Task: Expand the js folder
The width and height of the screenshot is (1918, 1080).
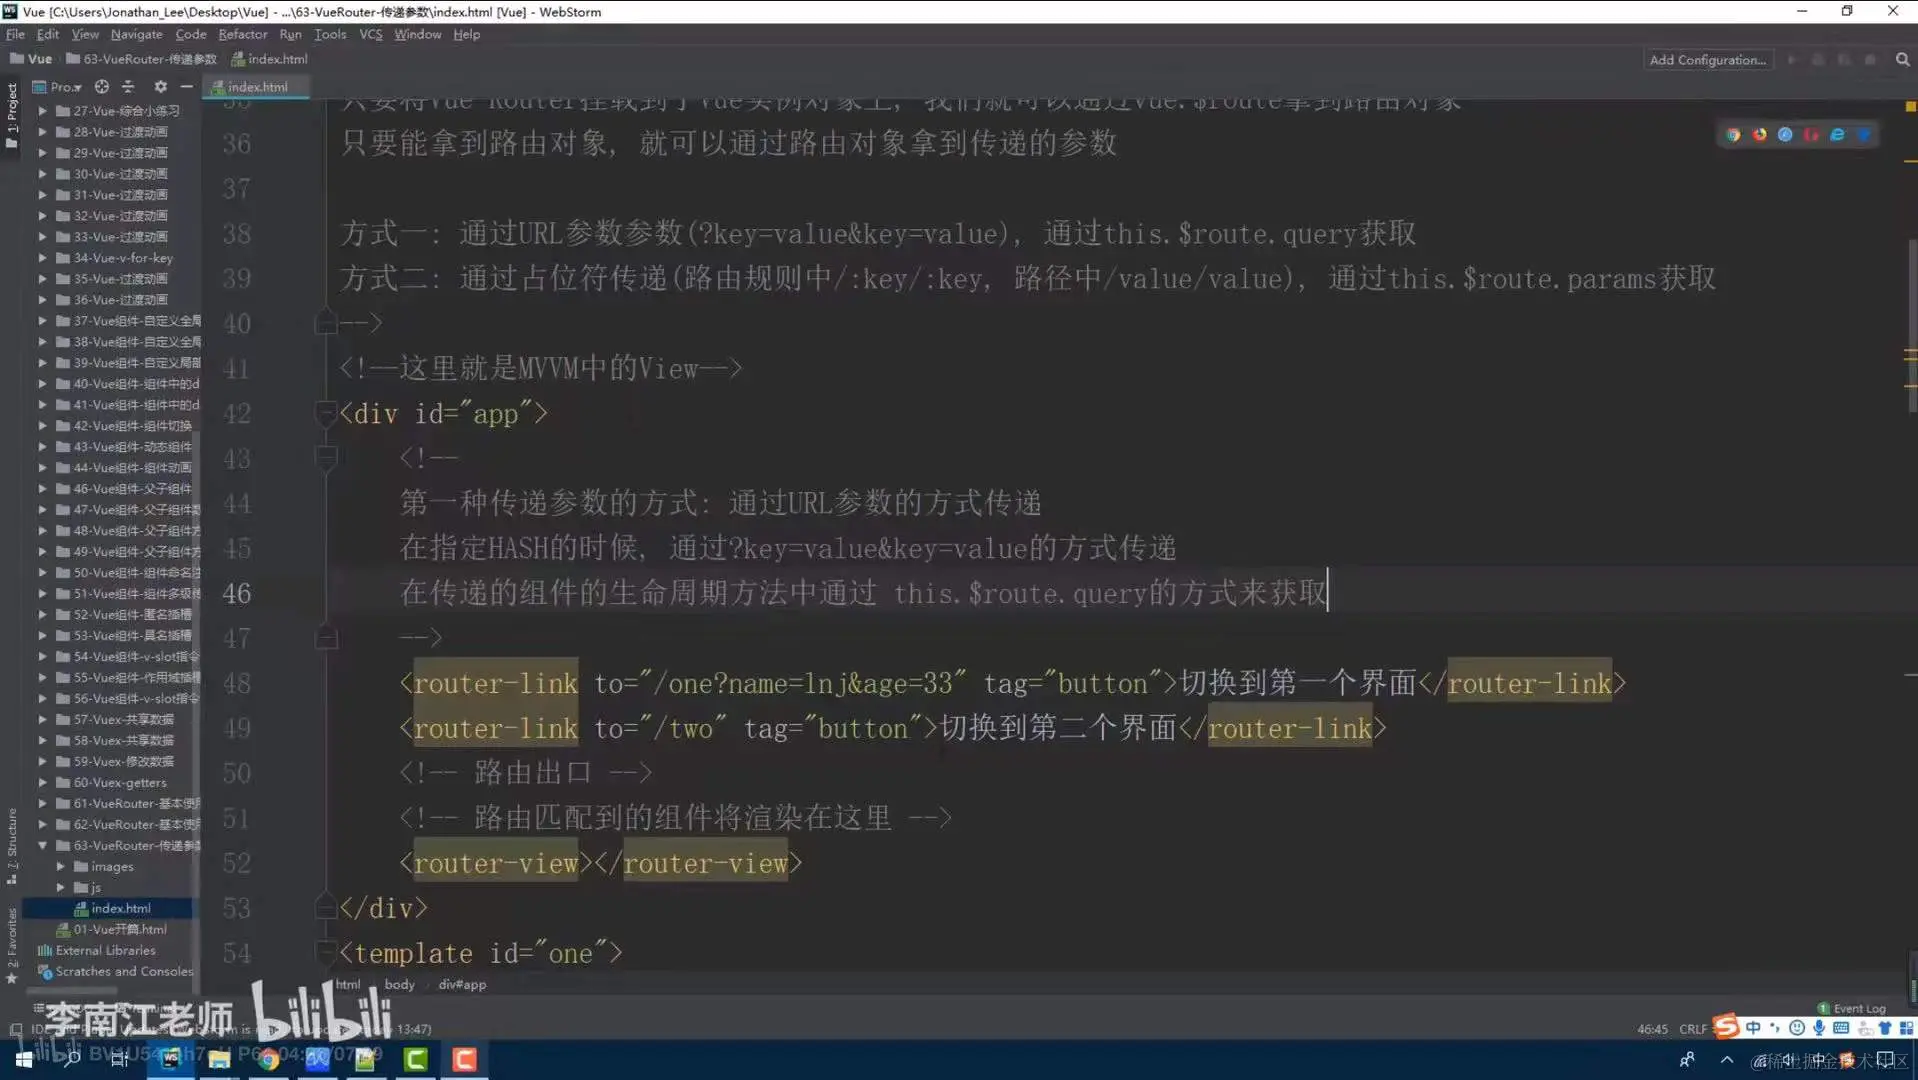Action: [x=60, y=887]
